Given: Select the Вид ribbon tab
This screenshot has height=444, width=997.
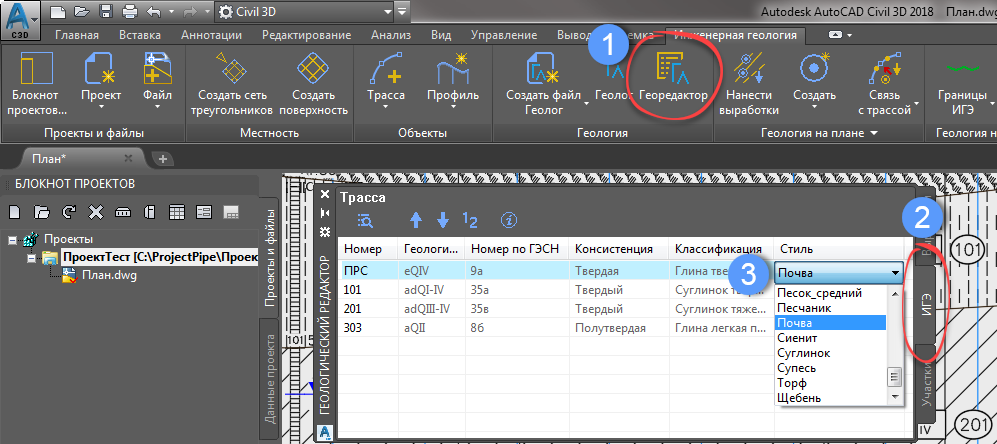Looking at the screenshot, I should tap(441, 35).
